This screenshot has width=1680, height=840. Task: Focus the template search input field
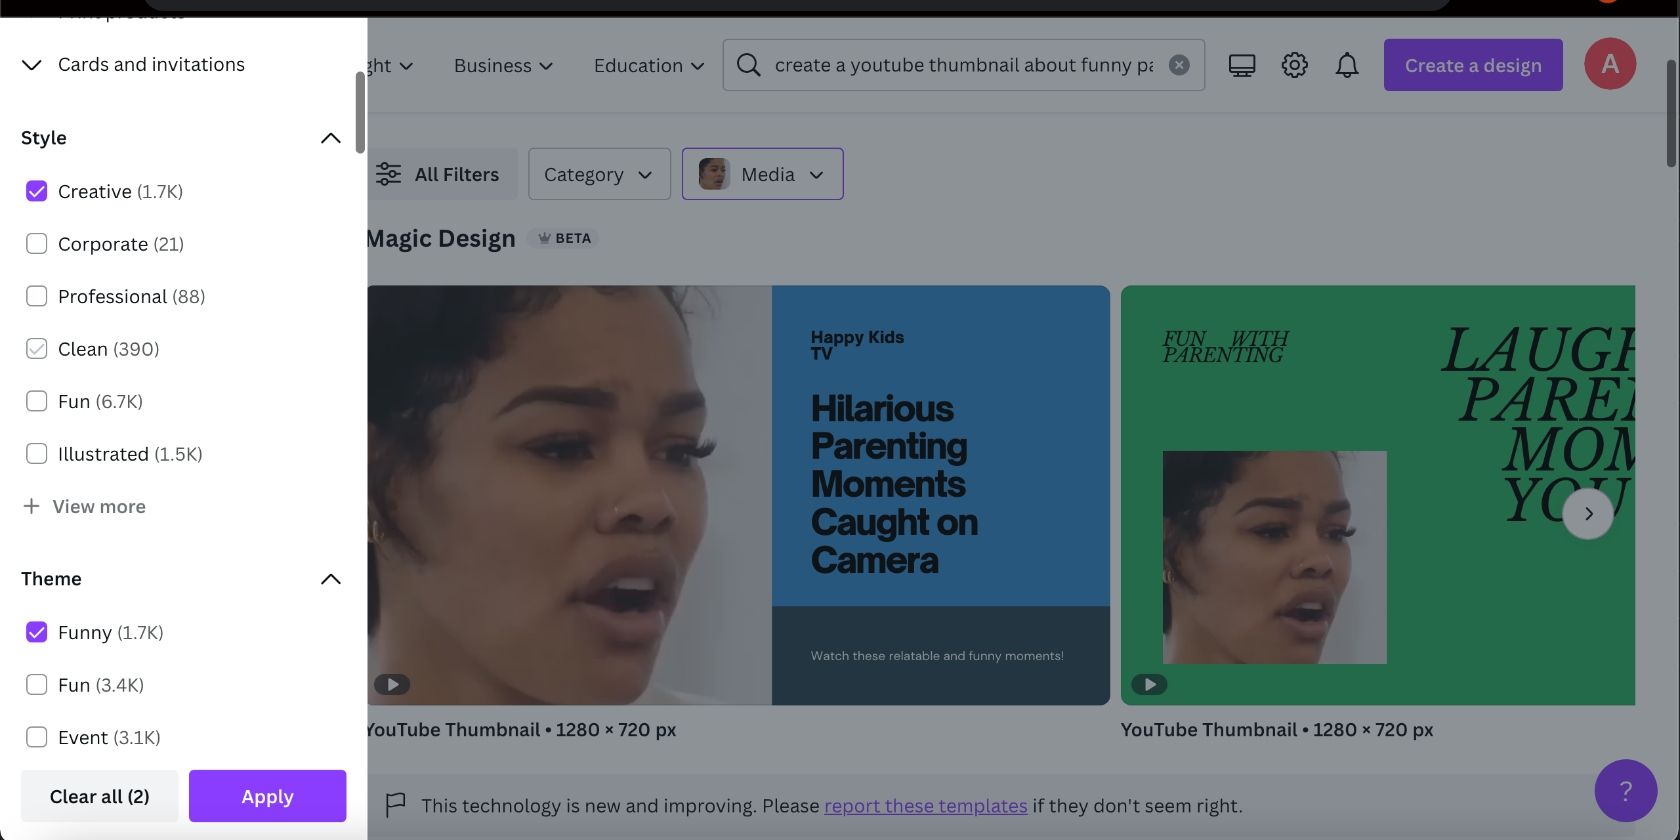click(x=963, y=65)
